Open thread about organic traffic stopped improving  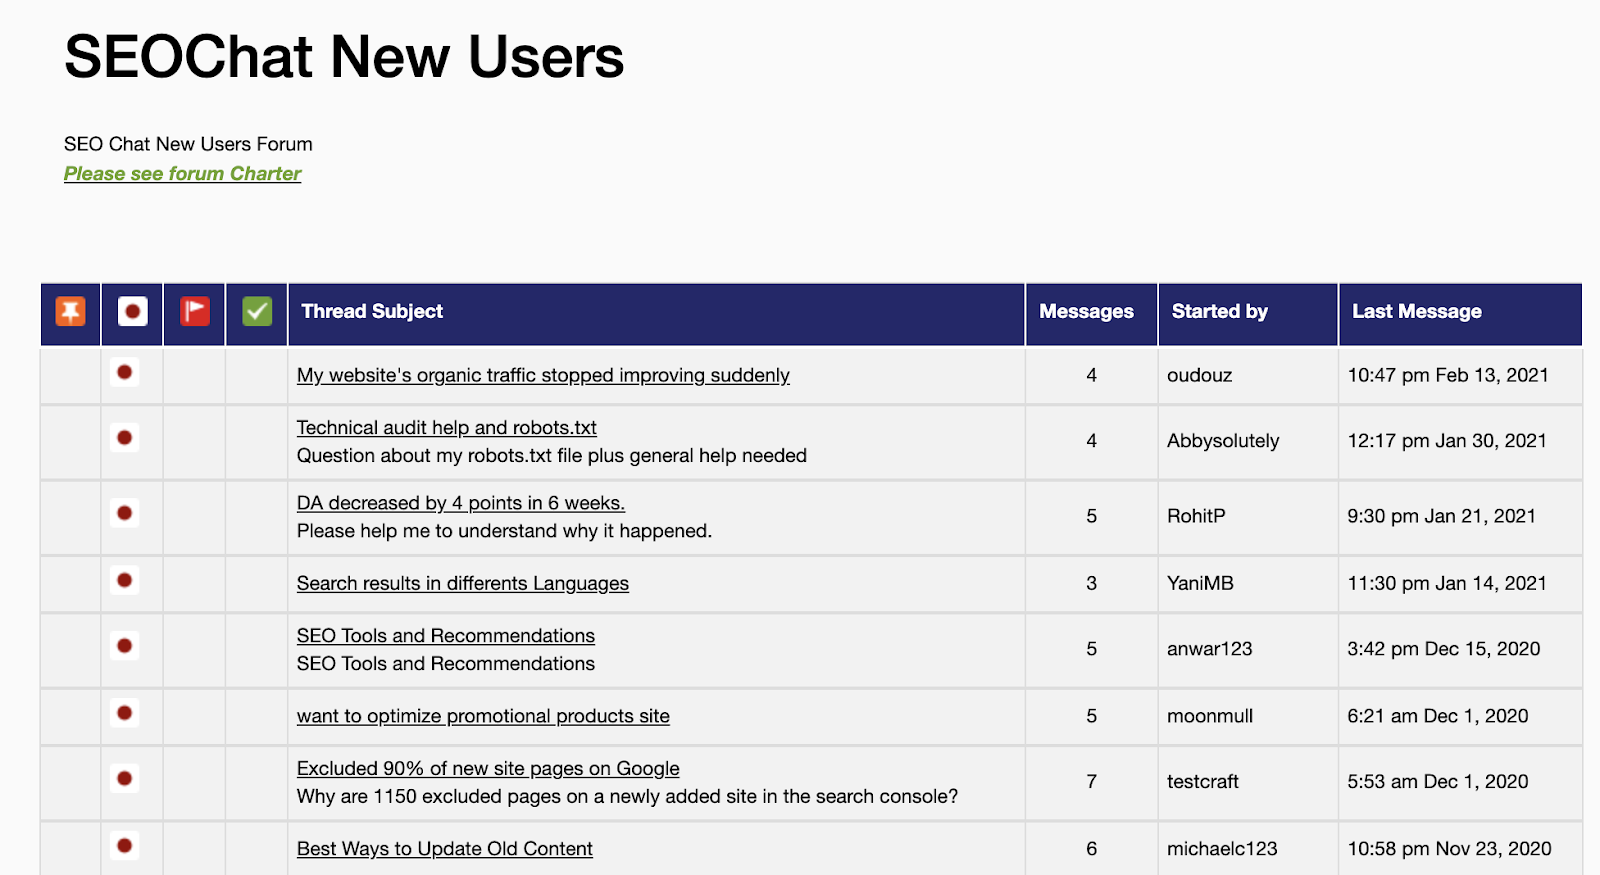[x=543, y=375]
